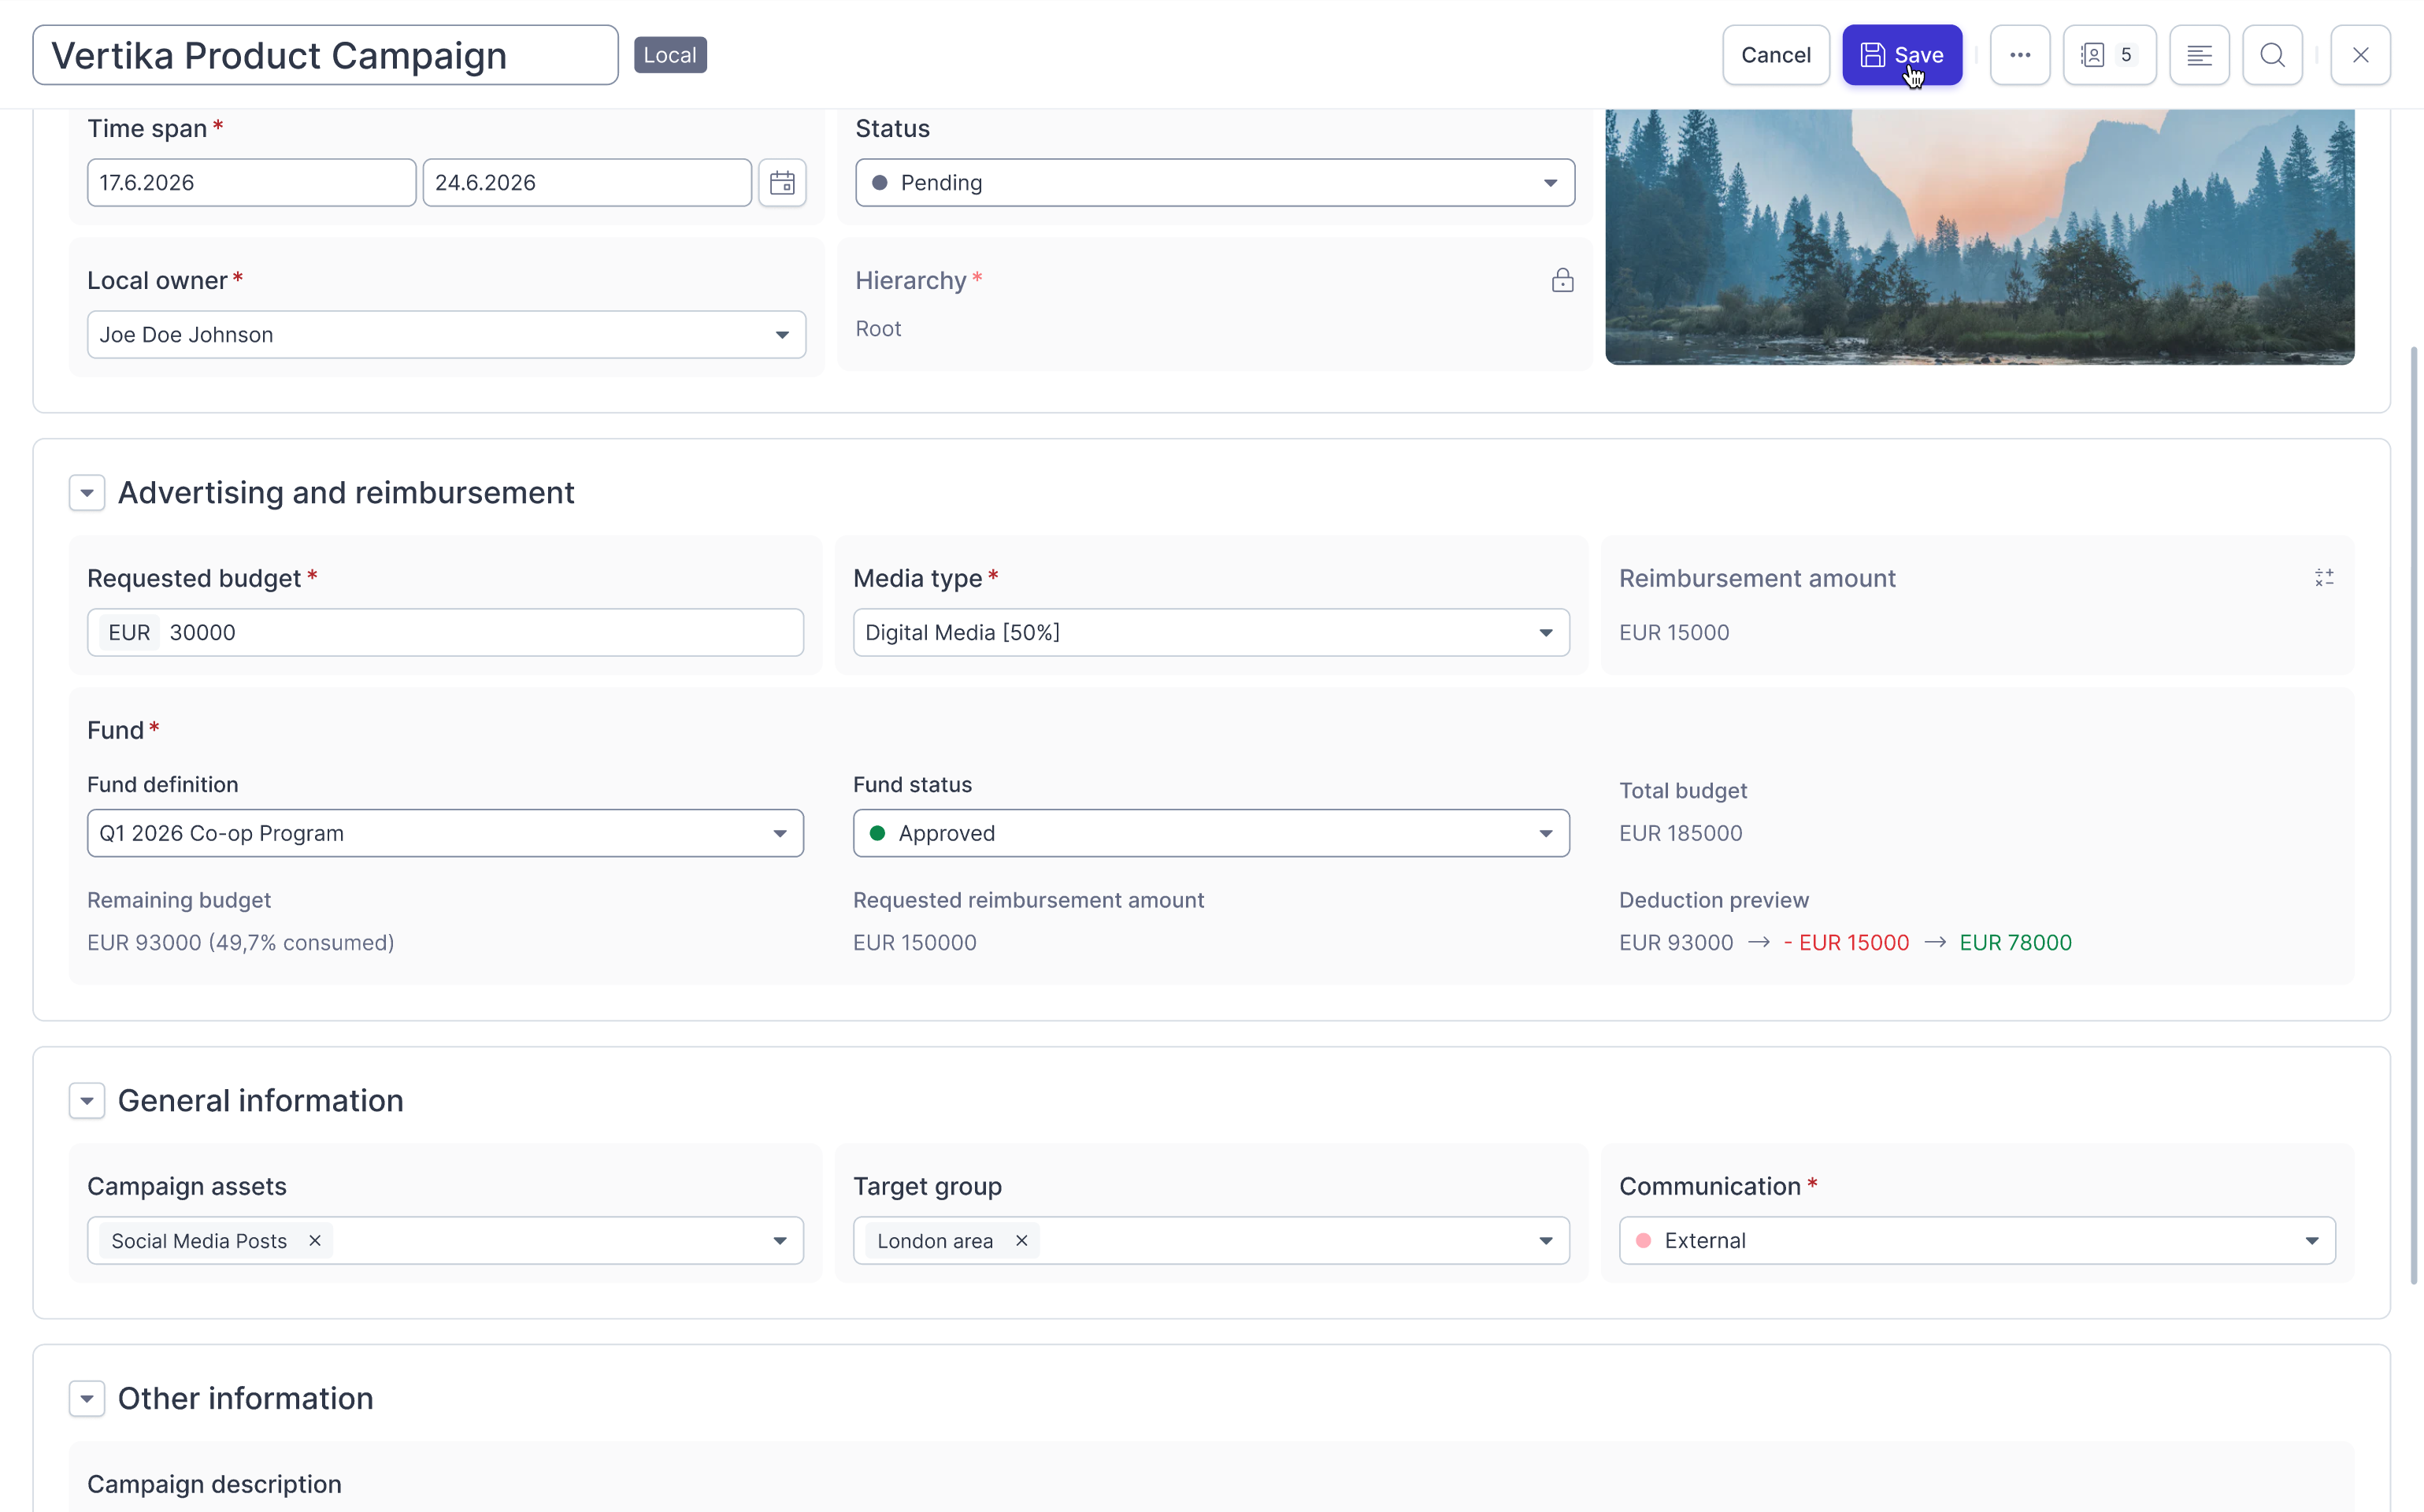
Task: Collapse the General information section
Action: point(87,1101)
